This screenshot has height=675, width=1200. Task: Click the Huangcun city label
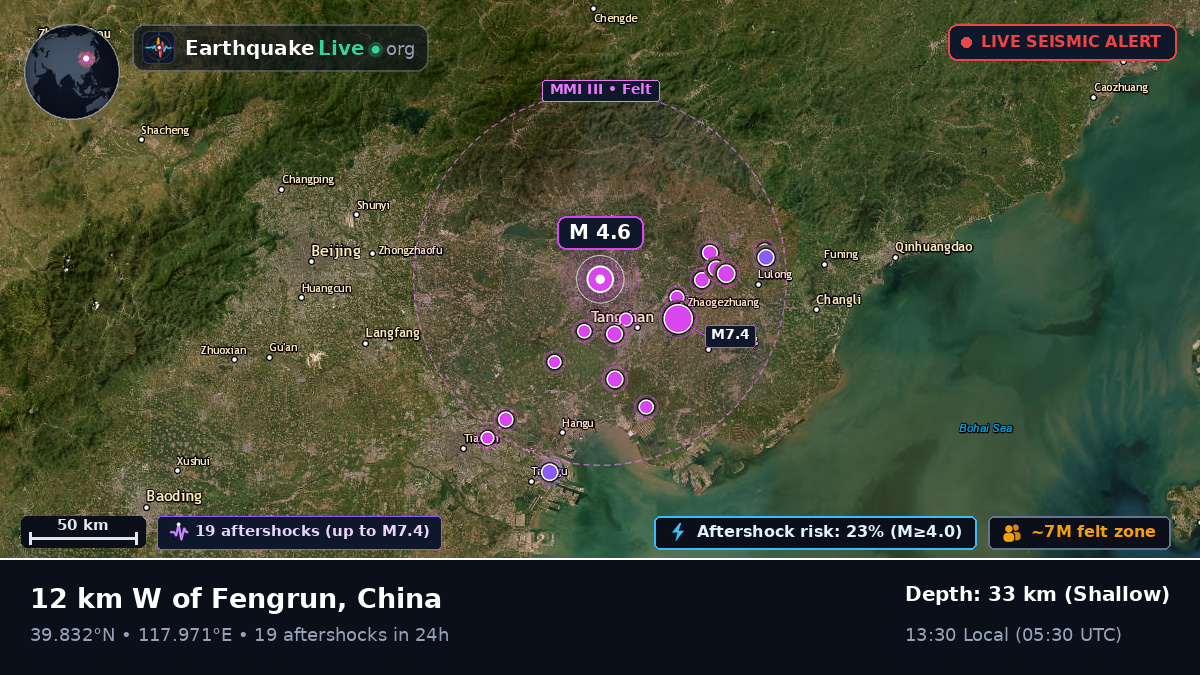pyautogui.click(x=326, y=288)
